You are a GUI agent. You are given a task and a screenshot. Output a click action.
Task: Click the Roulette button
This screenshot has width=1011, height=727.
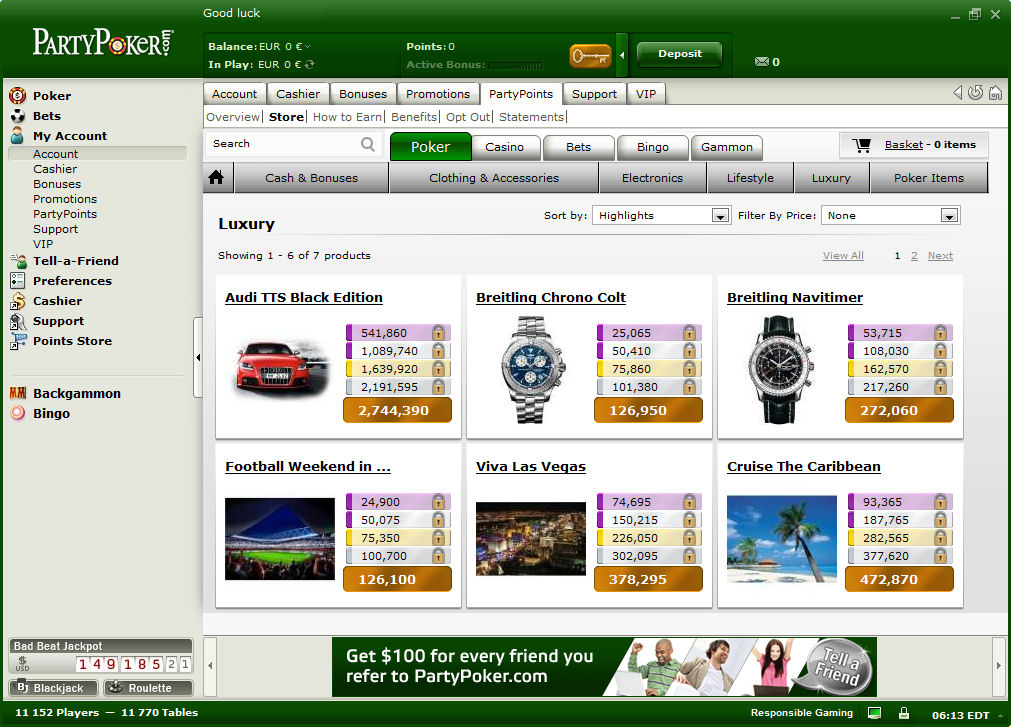point(148,688)
